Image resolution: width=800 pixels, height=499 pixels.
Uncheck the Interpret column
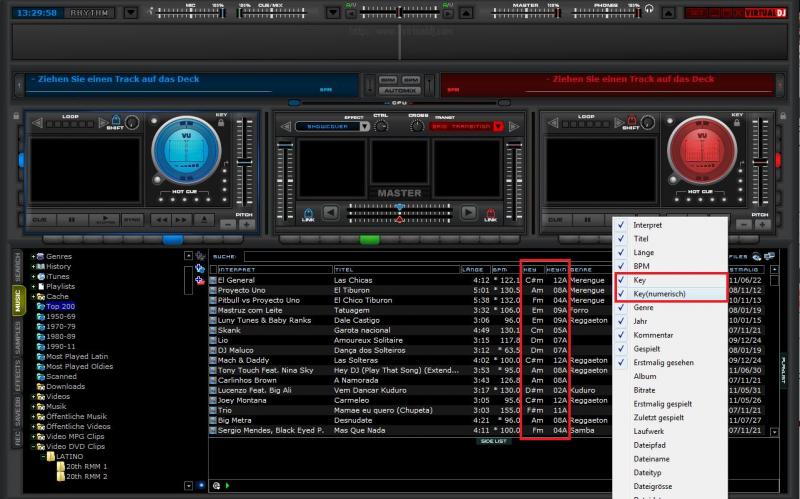point(671,225)
